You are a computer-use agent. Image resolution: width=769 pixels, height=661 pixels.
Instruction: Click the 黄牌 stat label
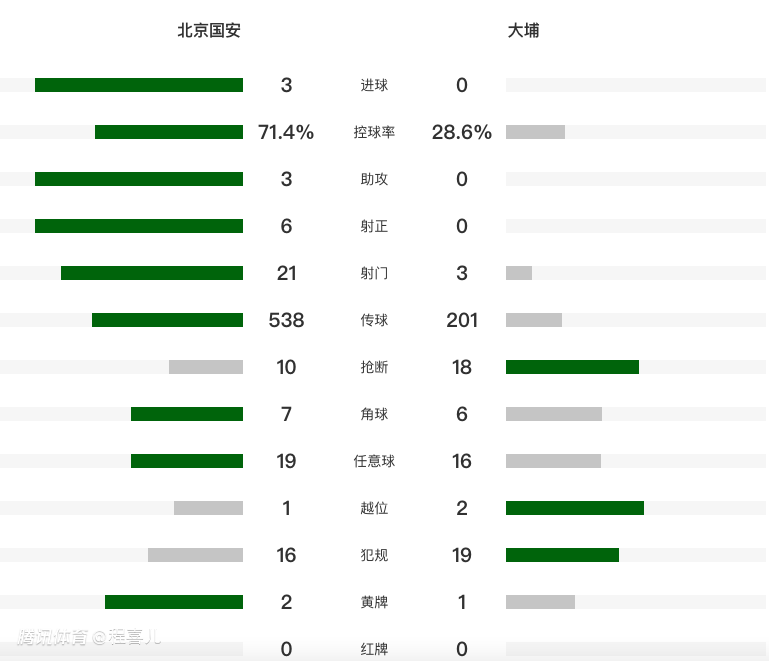click(x=374, y=603)
